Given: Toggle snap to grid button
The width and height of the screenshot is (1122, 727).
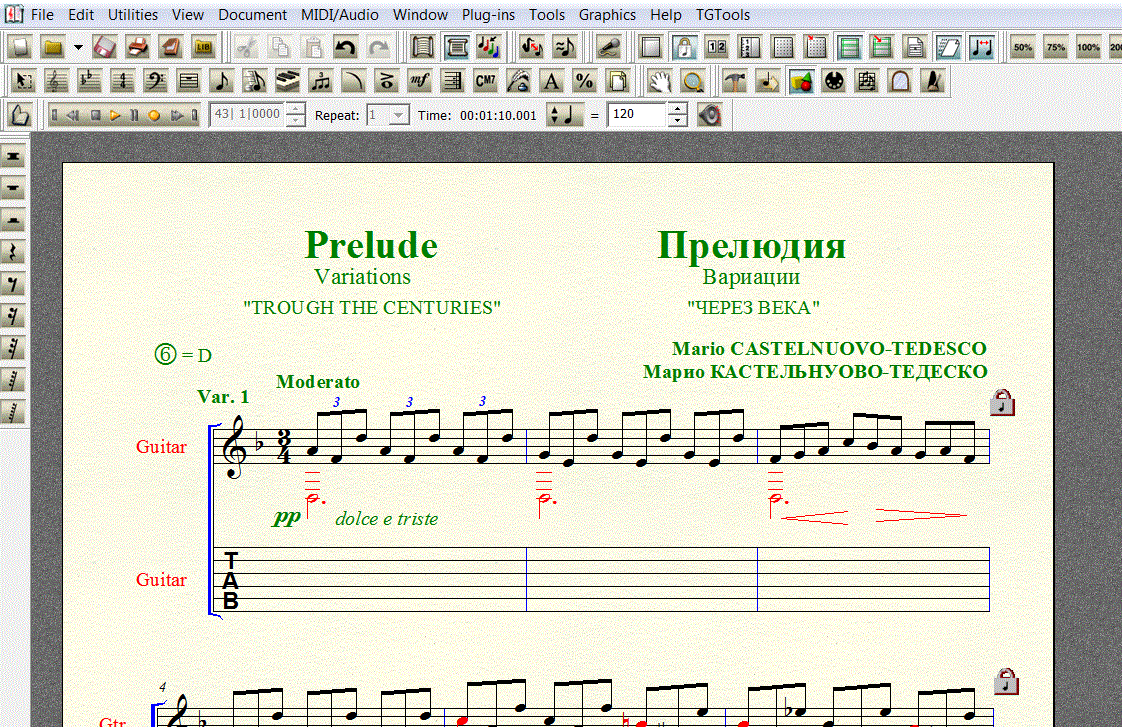Looking at the screenshot, I should pyautogui.click(x=816, y=47).
